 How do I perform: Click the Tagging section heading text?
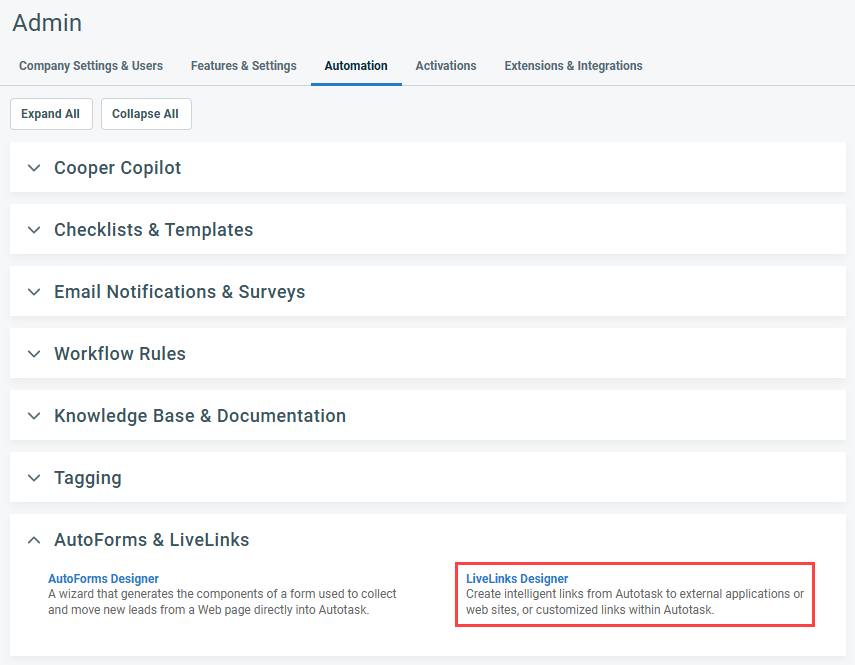click(x=88, y=478)
